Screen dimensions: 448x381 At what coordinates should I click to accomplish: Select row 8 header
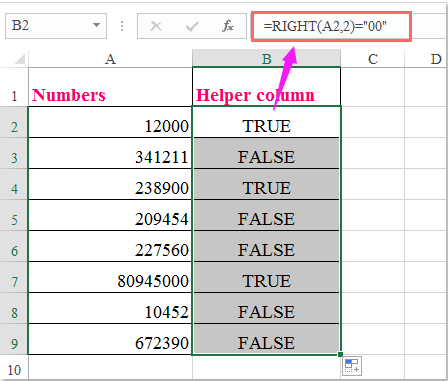tap(14, 308)
